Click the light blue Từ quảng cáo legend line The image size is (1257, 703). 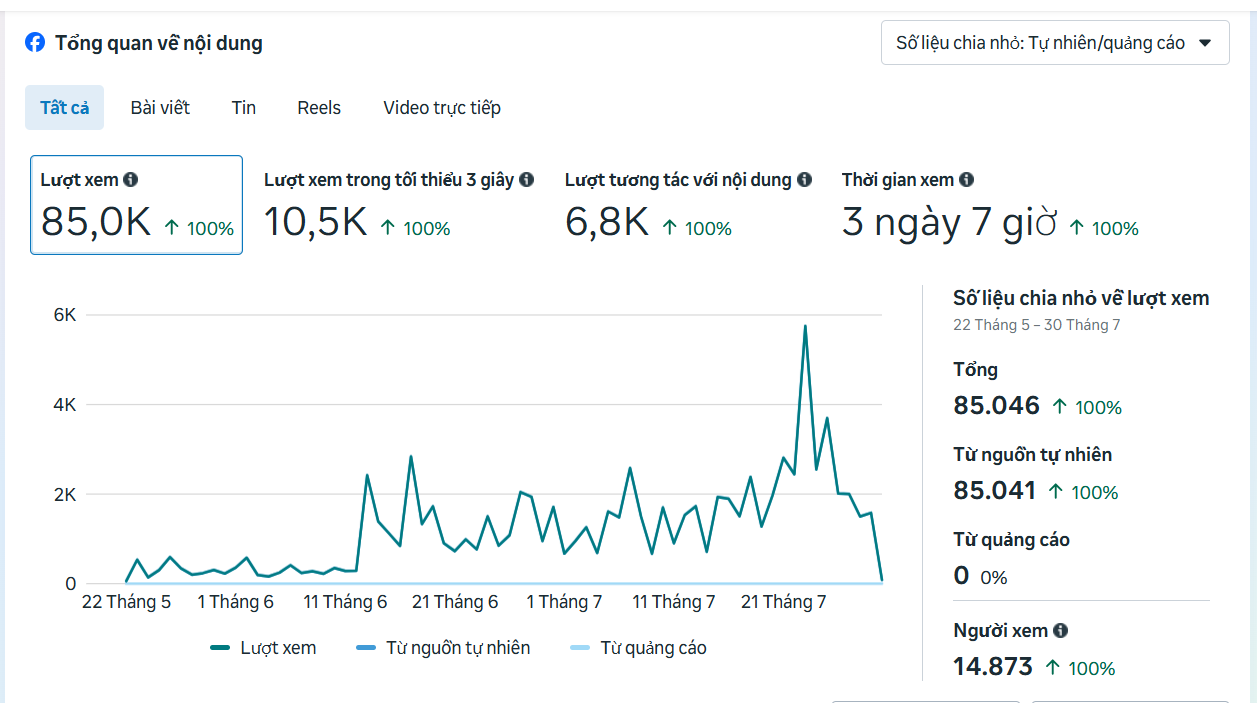coord(580,648)
